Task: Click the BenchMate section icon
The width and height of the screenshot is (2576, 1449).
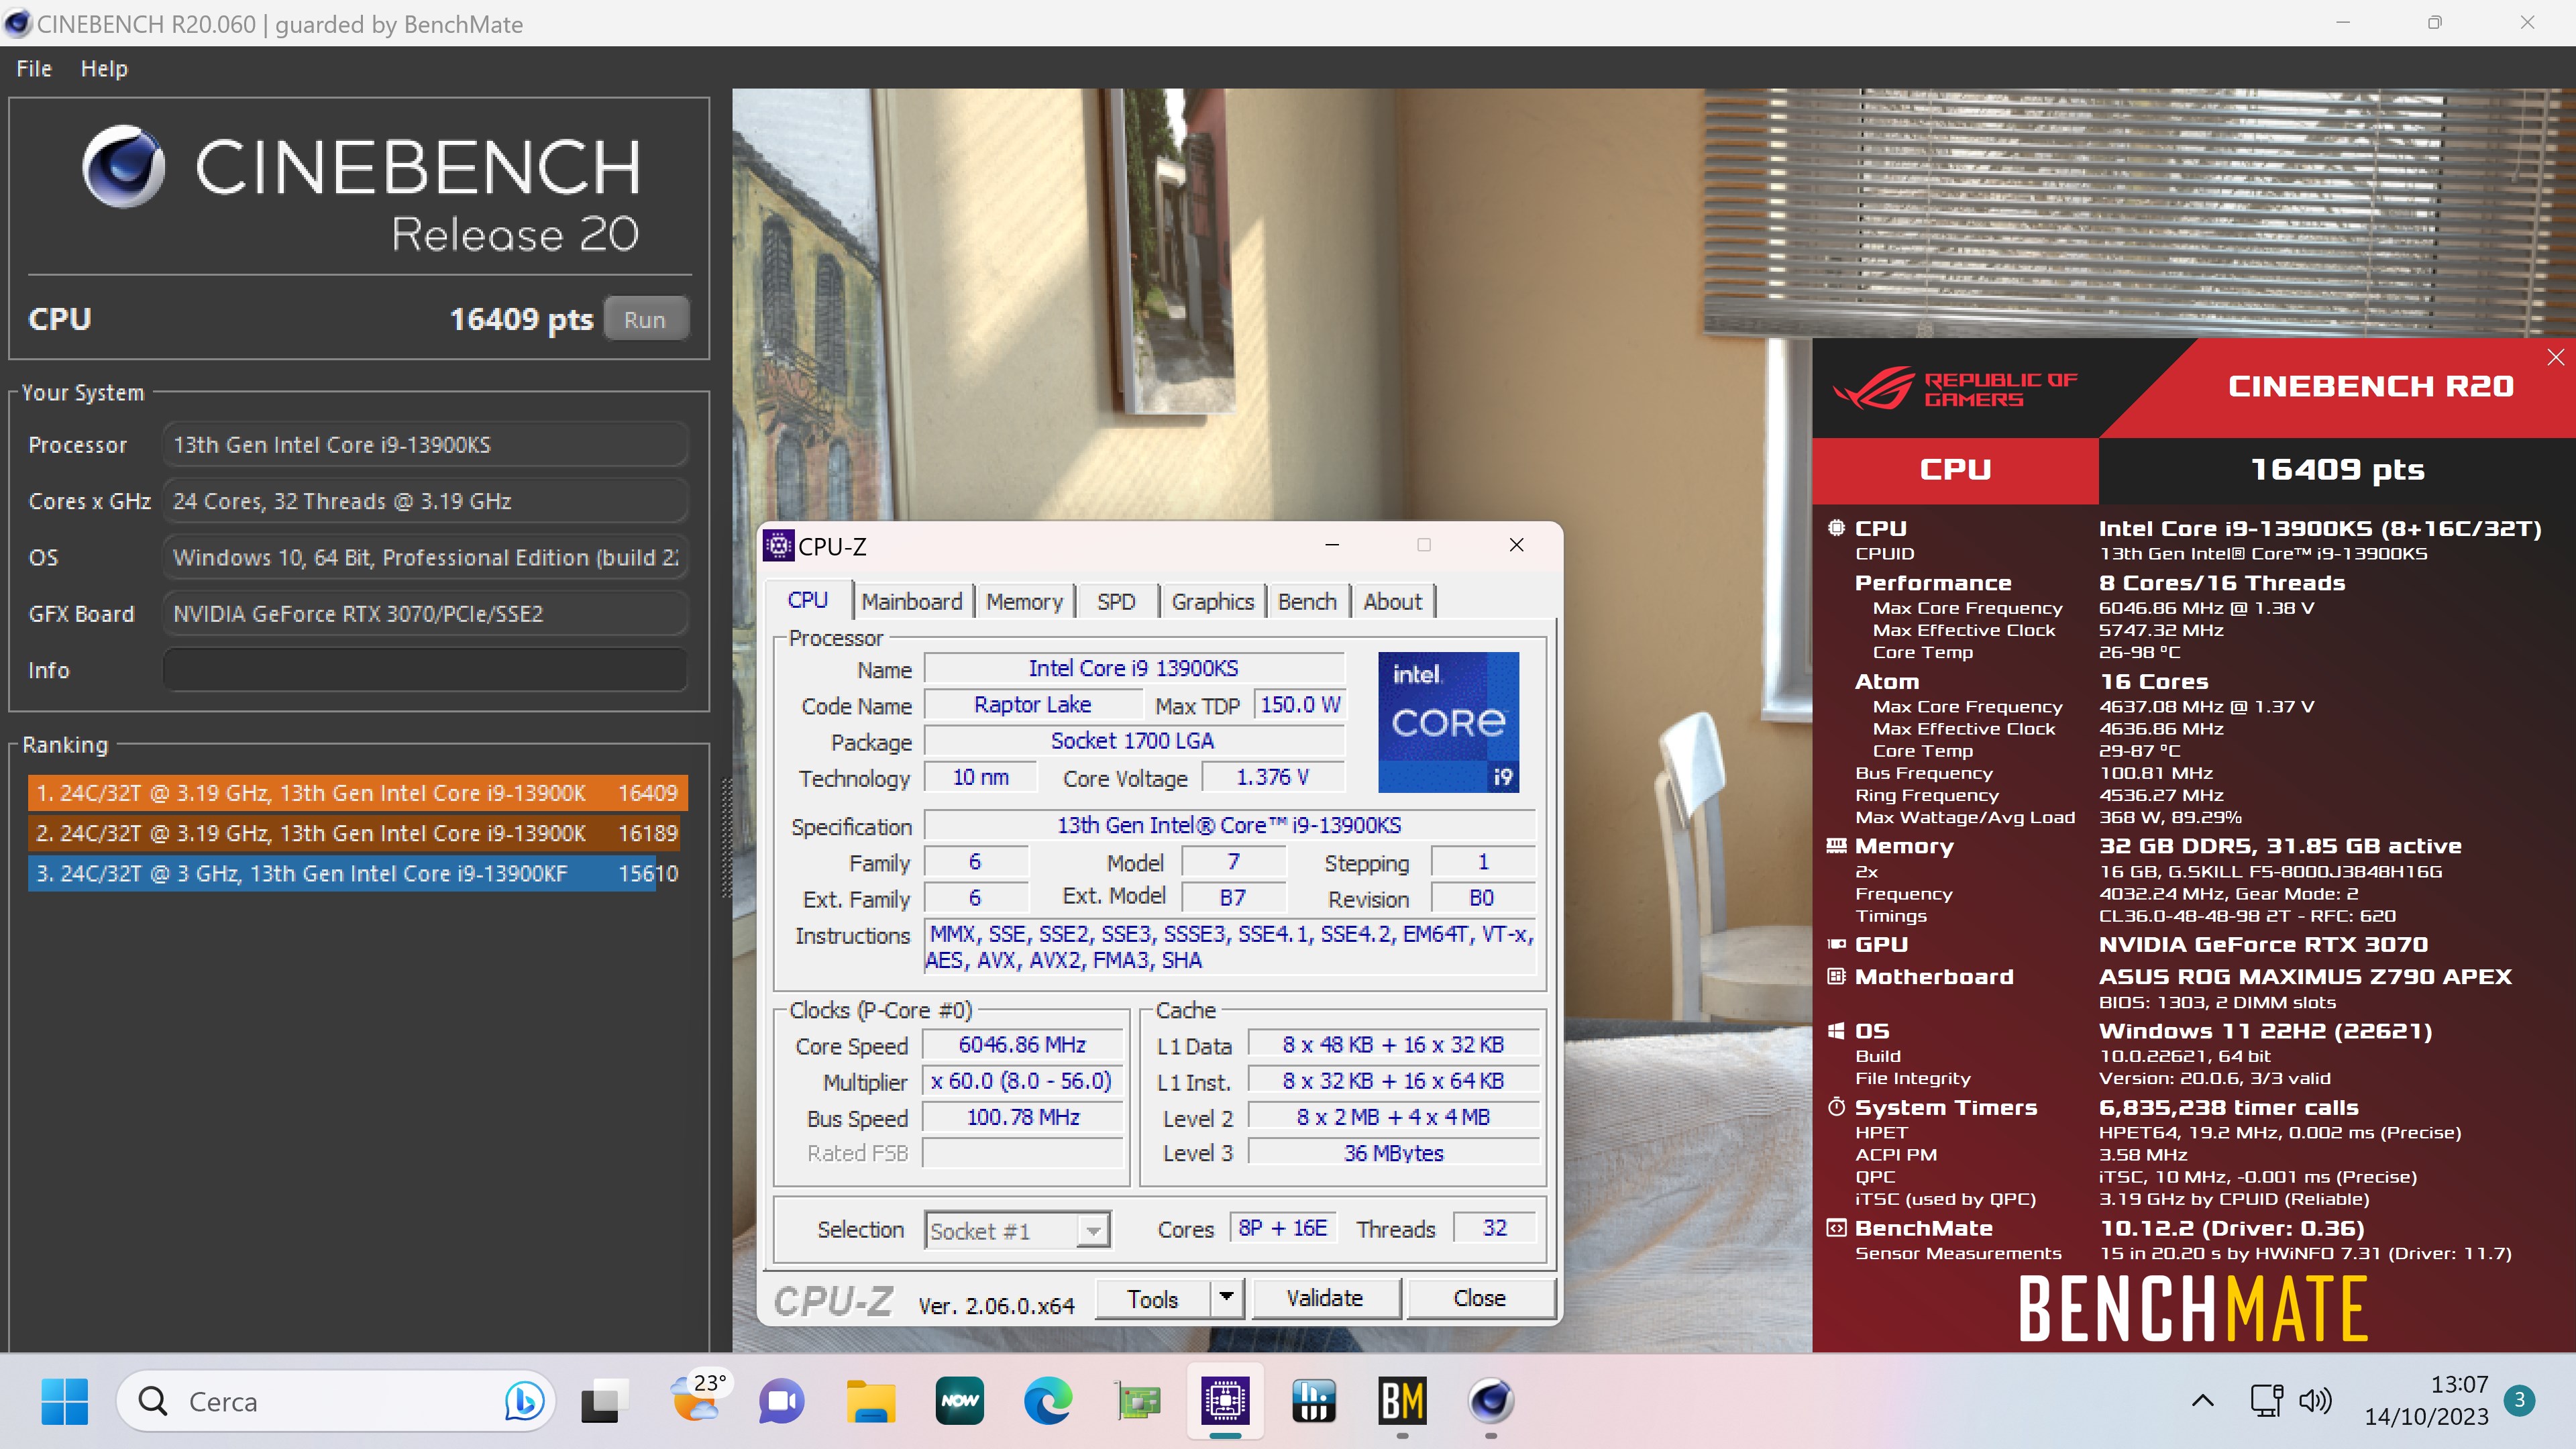Action: tap(1836, 1228)
